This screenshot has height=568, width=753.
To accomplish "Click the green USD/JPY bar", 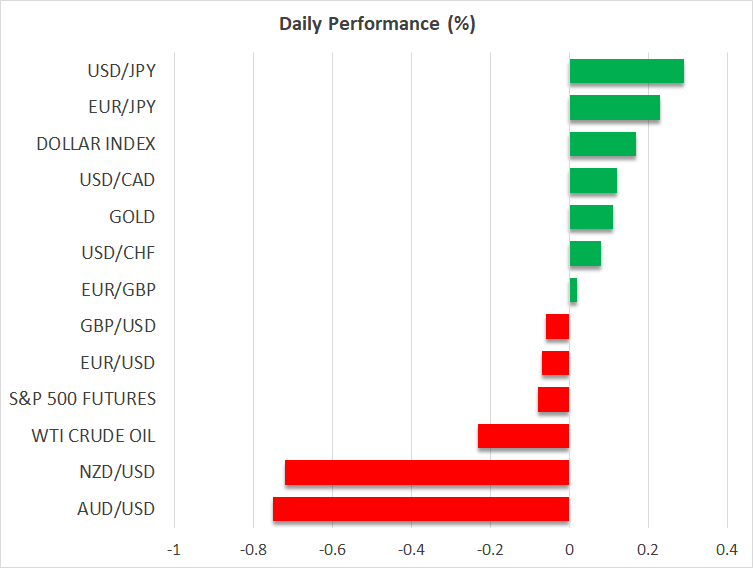I will 627,71.
